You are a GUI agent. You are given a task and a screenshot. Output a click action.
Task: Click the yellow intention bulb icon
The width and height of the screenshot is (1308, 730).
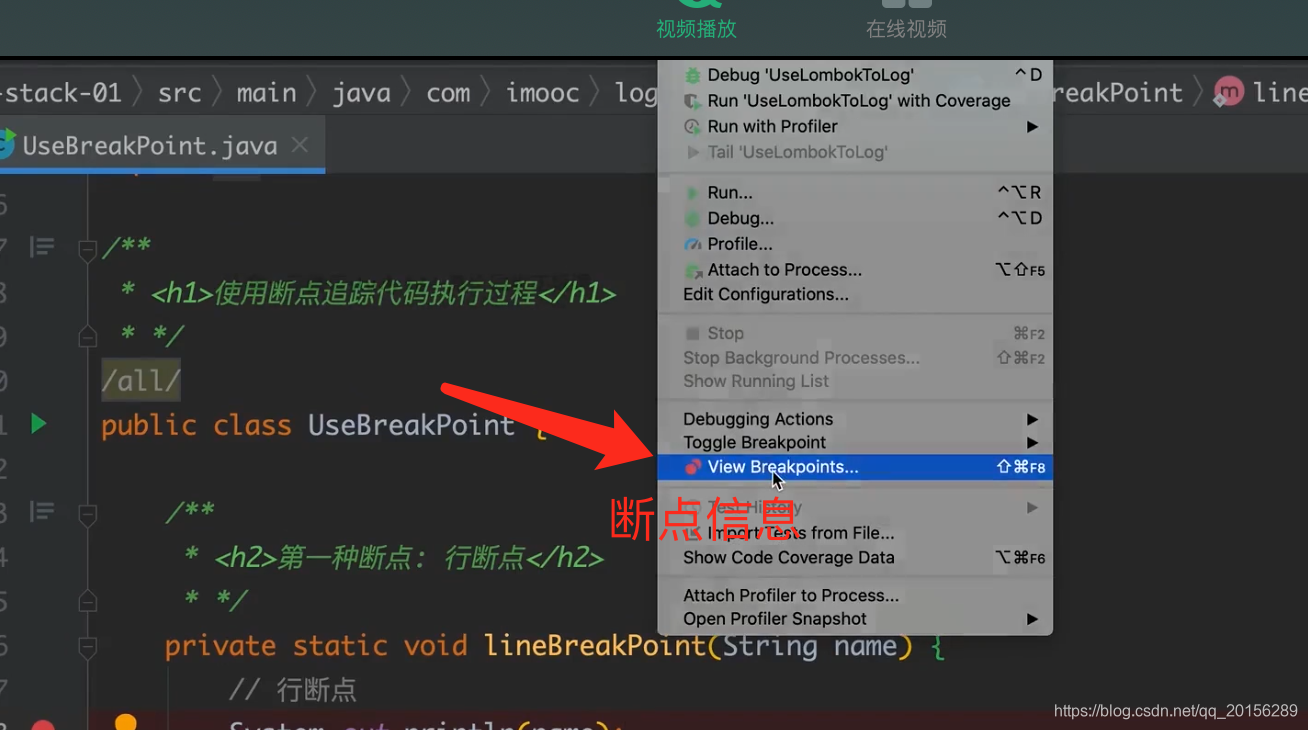[x=125, y=722]
